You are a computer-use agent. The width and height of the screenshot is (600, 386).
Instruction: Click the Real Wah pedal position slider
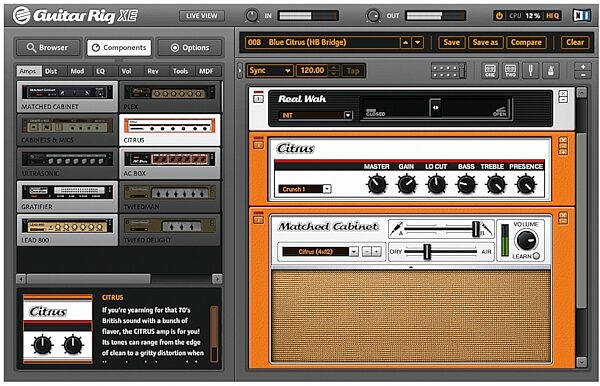(436, 107)
